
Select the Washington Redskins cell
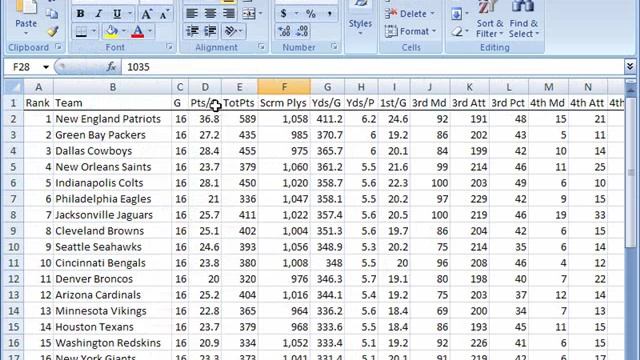pyautogui.click(x=113, y=343)
